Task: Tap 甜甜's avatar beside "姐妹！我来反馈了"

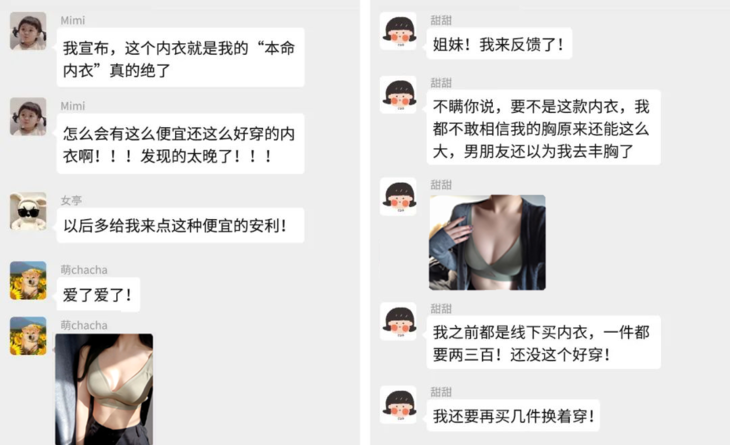Action: 399,31
